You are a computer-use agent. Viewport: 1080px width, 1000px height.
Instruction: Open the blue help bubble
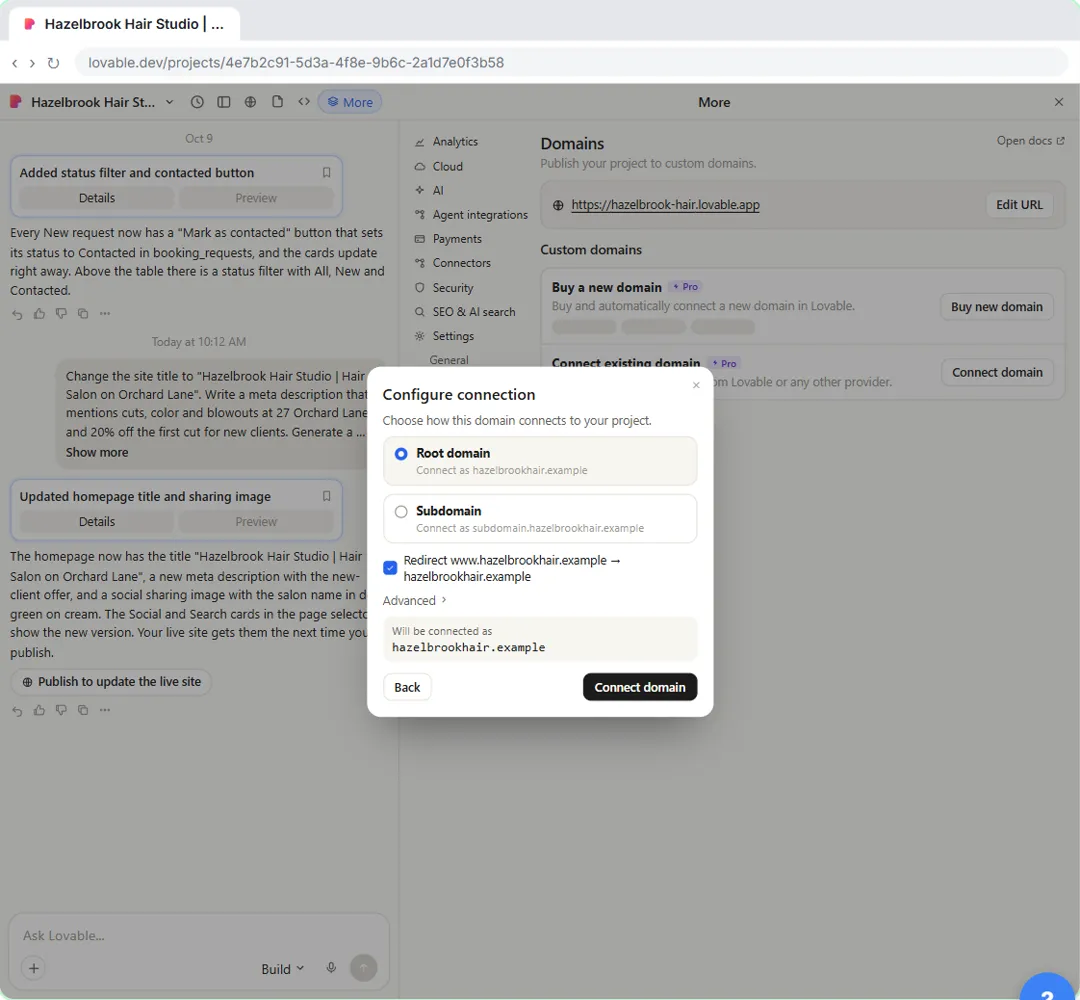[1047, 988]
